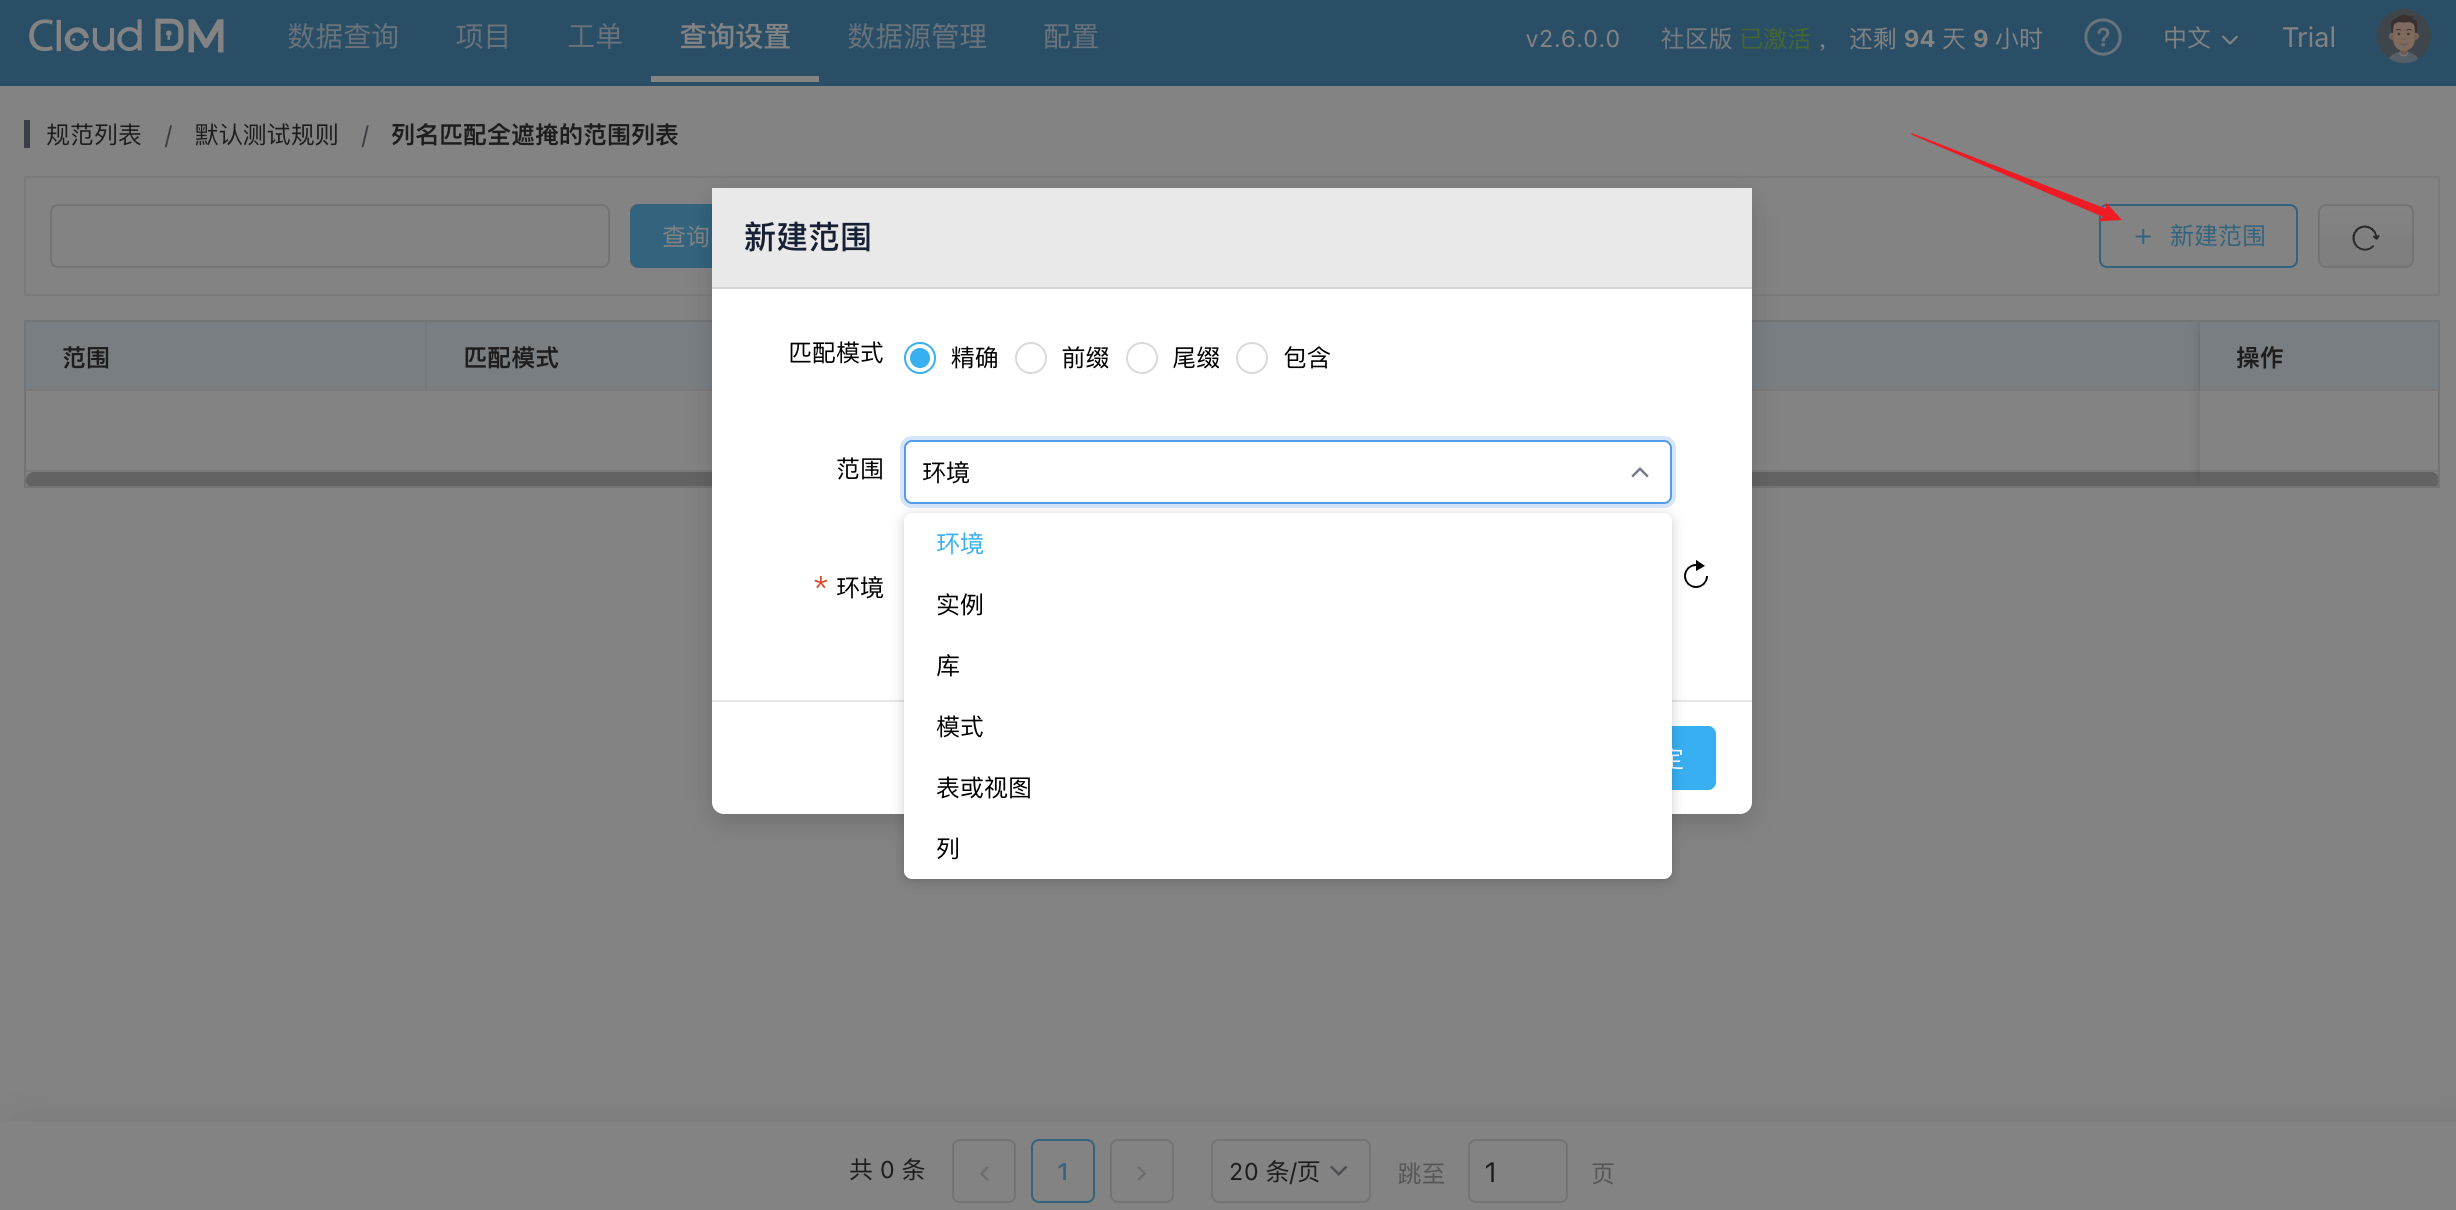2456x1210 pixels.
Task: Click the 跳至 page number input
Action: (1516, 1172)
